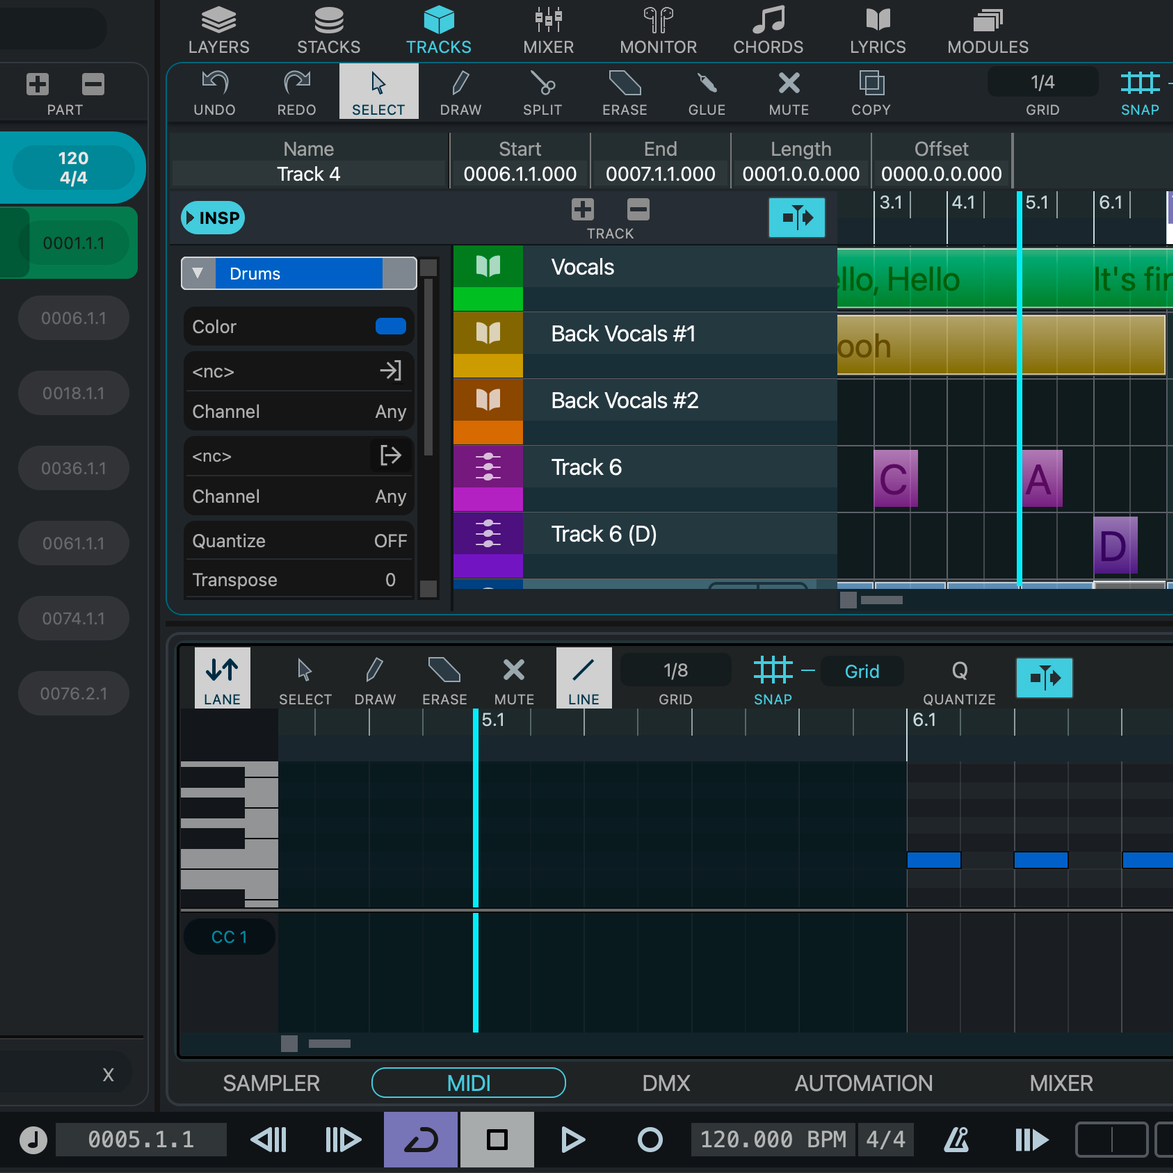Switch to the Sampler tab

click(x=271, y=1082)
